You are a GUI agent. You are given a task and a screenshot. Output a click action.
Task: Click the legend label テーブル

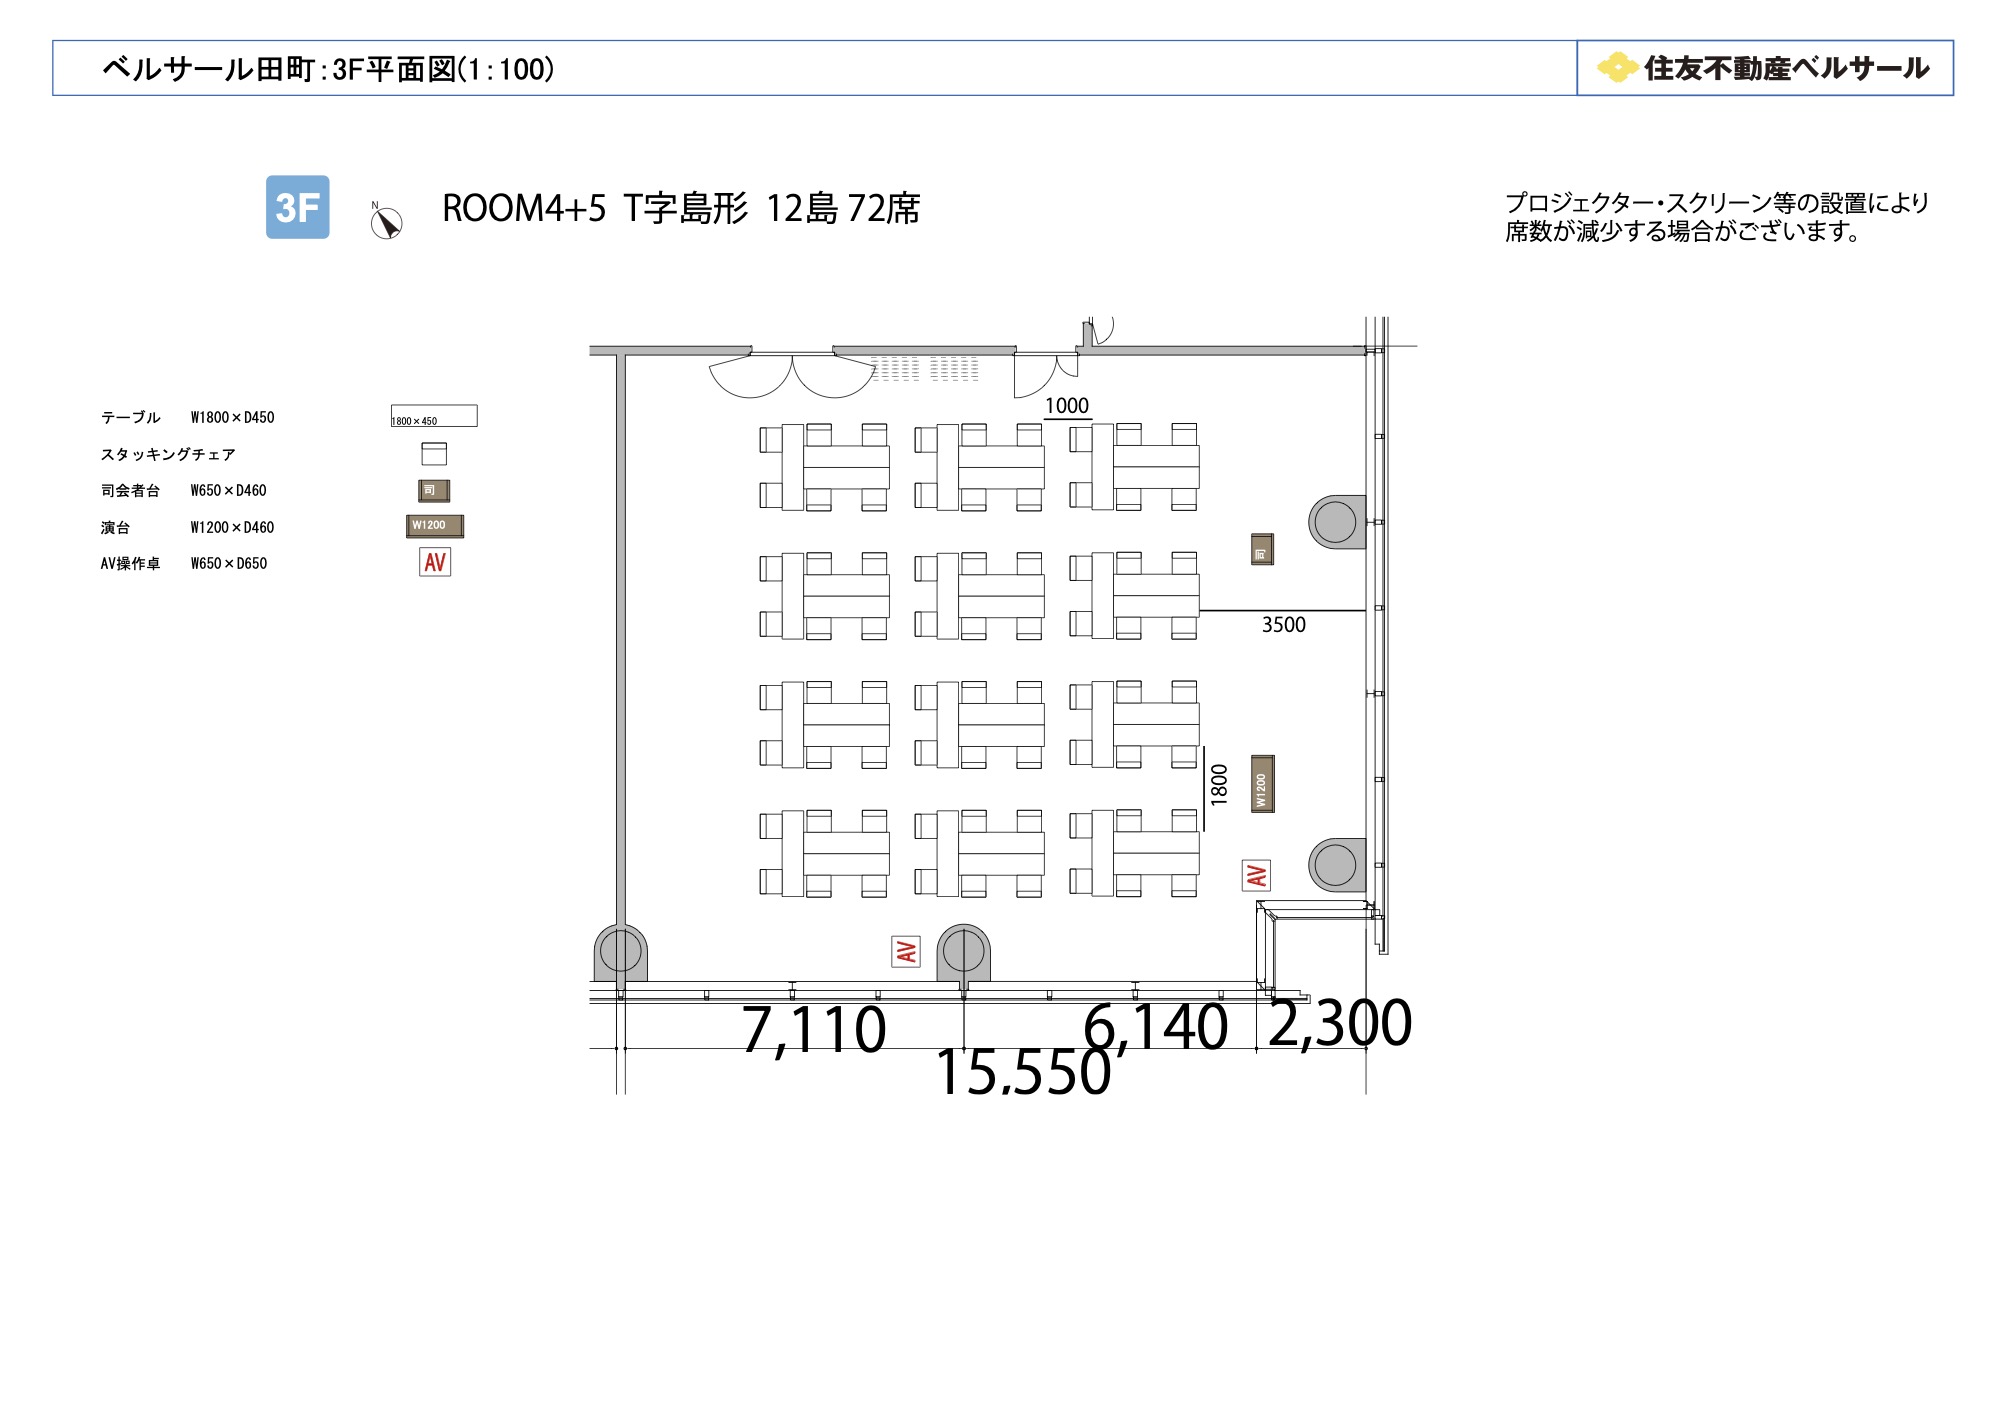point(131,418)
